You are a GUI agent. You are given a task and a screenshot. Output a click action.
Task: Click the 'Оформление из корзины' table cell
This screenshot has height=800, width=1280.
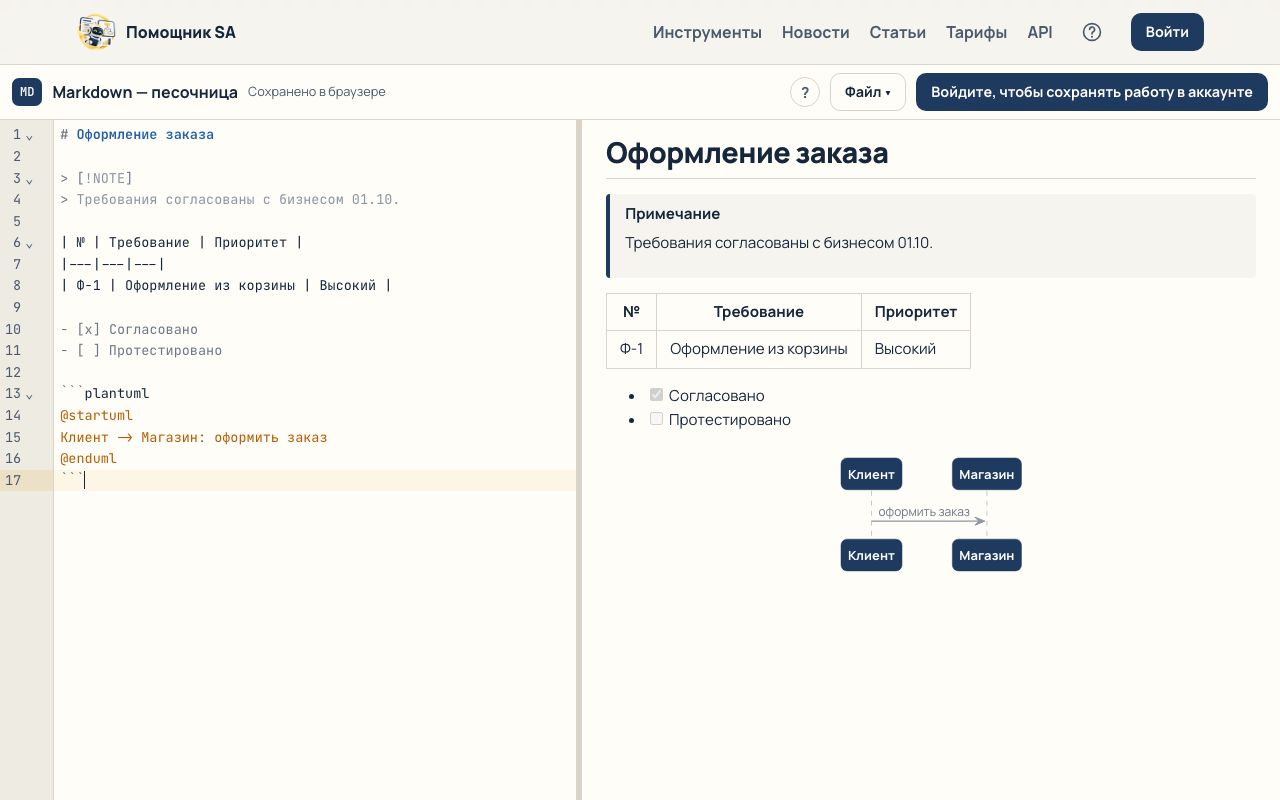[x=759, y=349]
